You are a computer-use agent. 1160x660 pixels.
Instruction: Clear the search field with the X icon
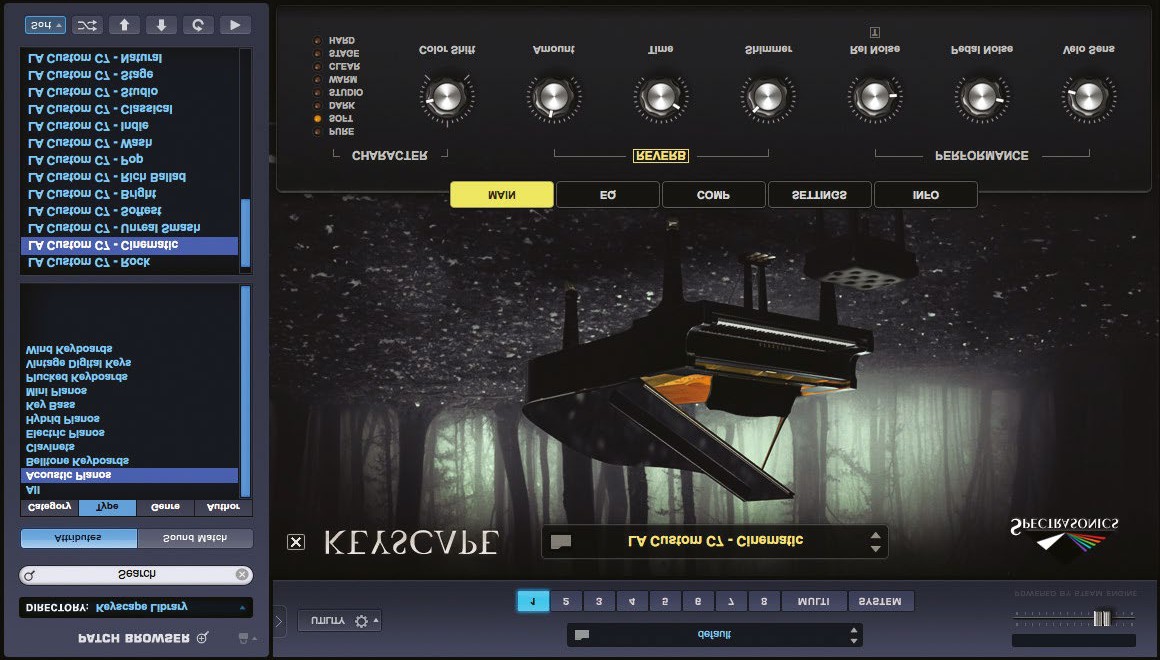point(242,574)
